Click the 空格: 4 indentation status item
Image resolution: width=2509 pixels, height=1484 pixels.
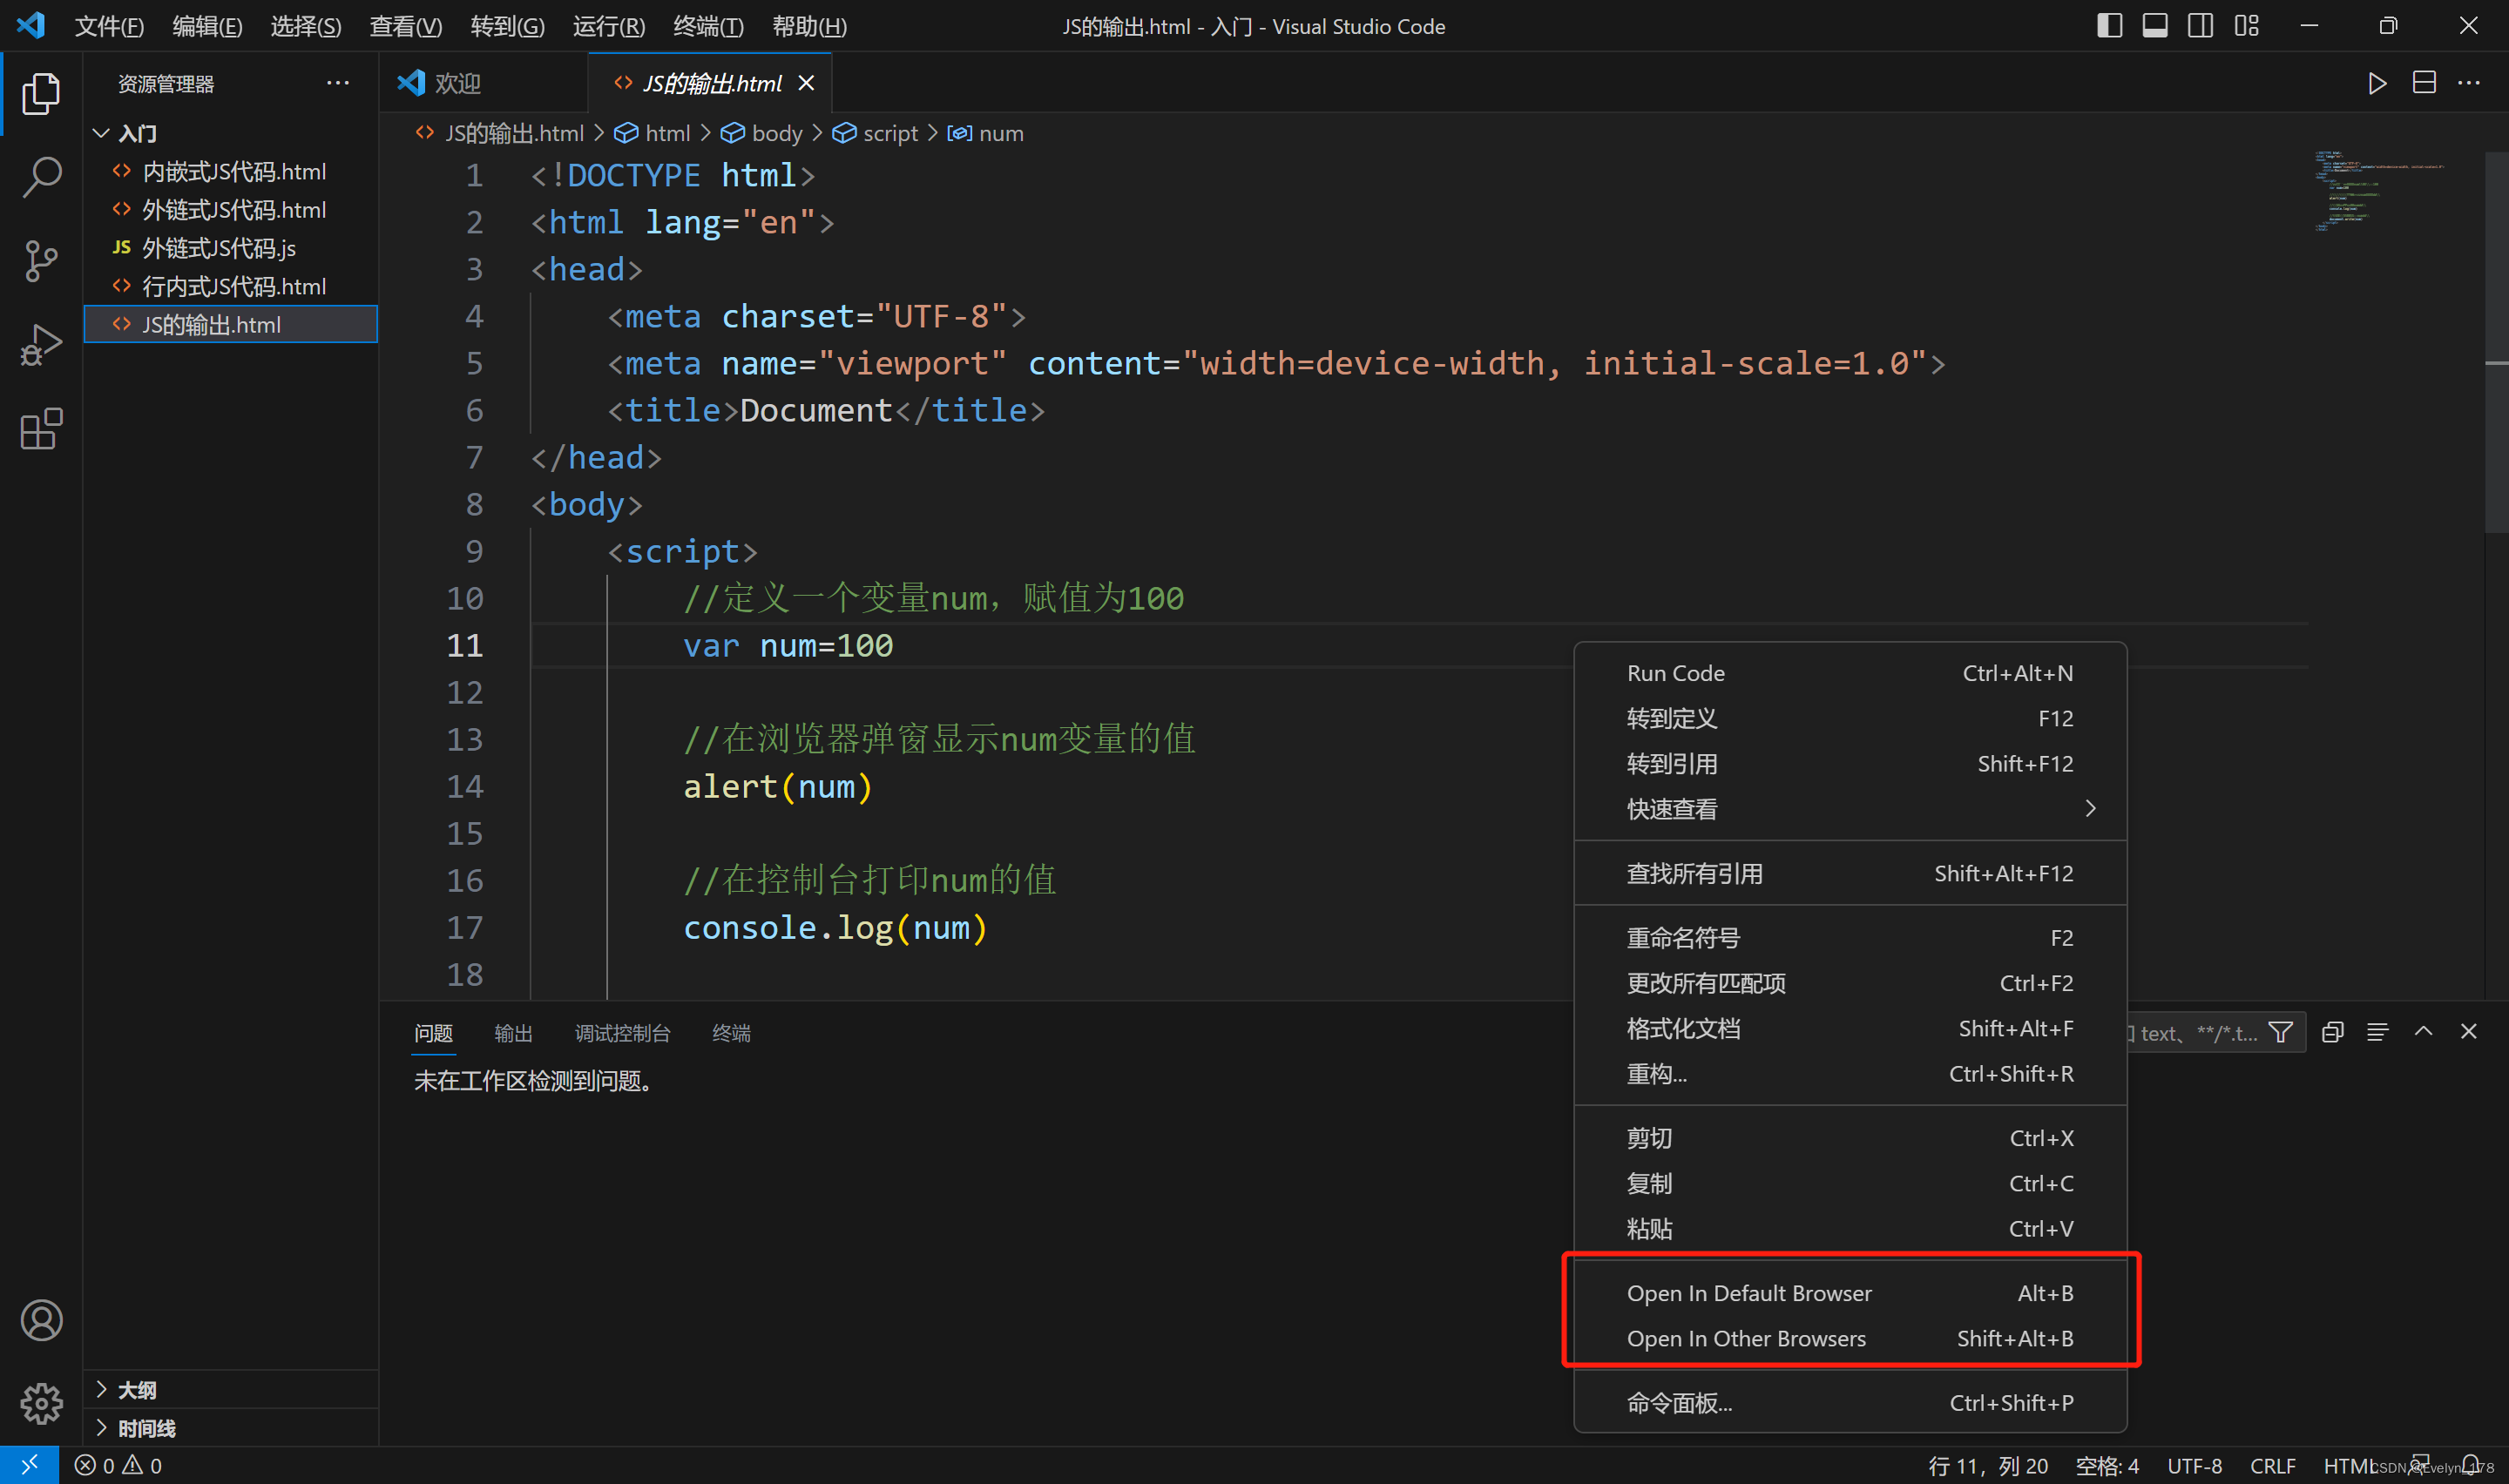2107,1465
